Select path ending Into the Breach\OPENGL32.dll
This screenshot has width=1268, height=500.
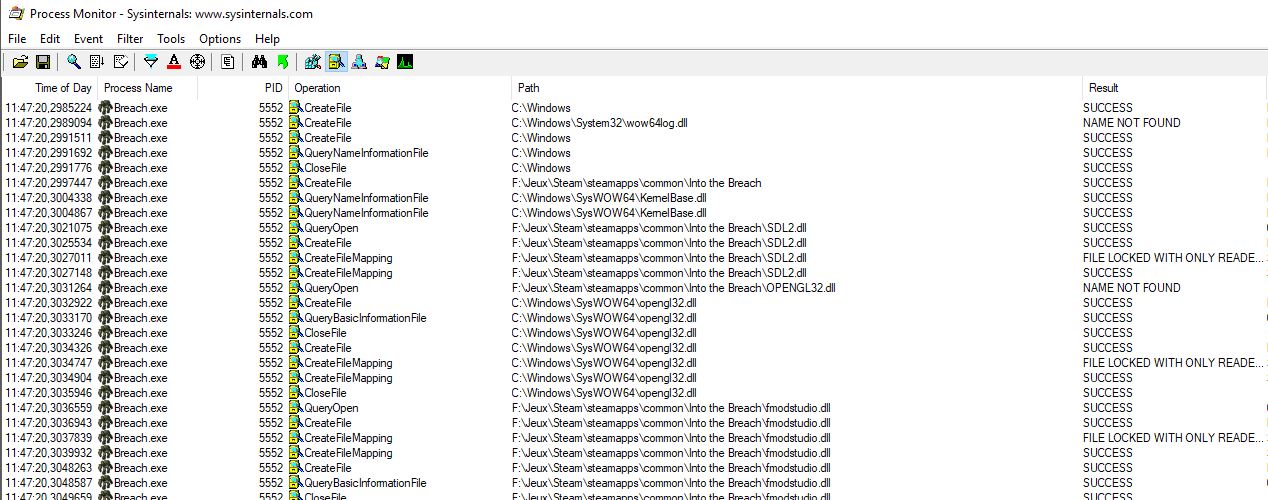[673, 288]
